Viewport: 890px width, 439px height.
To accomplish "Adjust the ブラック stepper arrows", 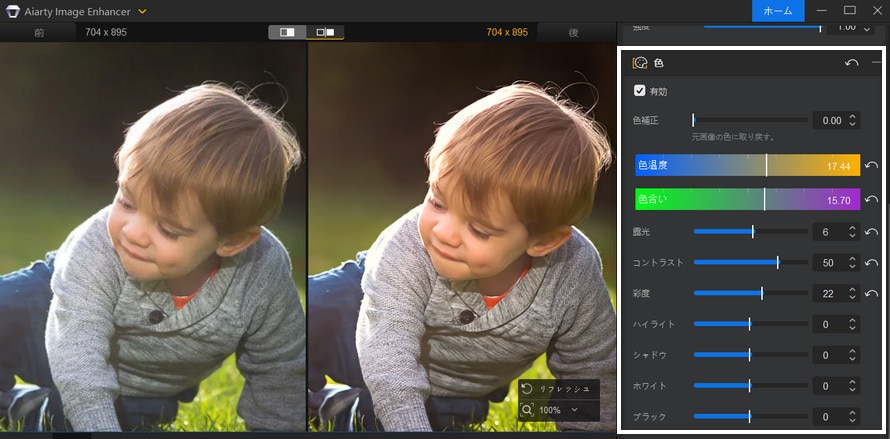I will tap(853, 417).
